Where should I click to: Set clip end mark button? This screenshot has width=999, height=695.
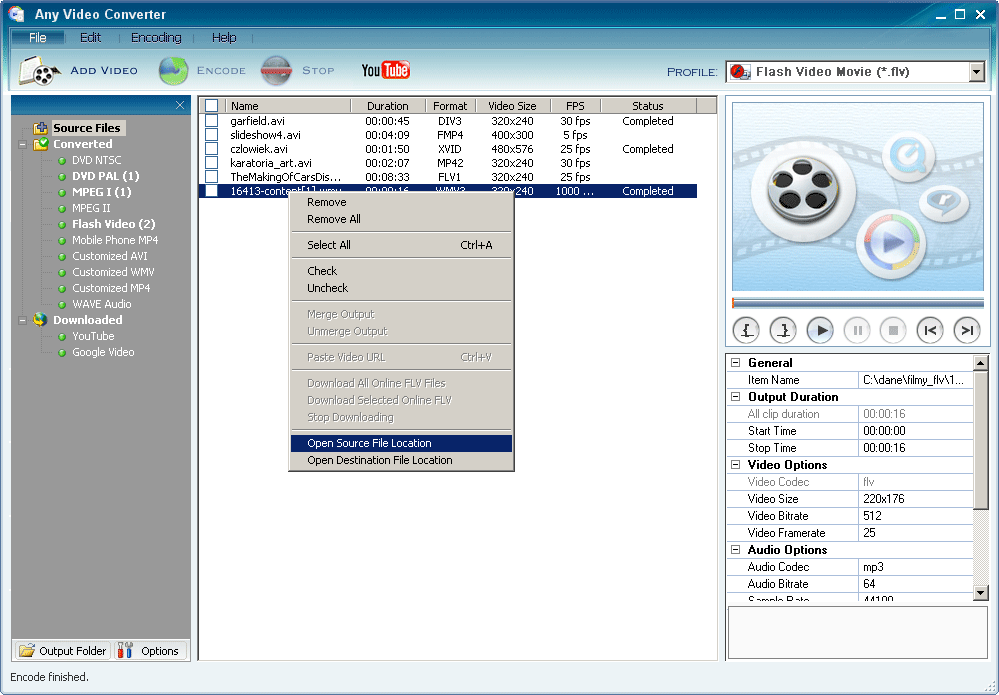(x=783, y=330)
